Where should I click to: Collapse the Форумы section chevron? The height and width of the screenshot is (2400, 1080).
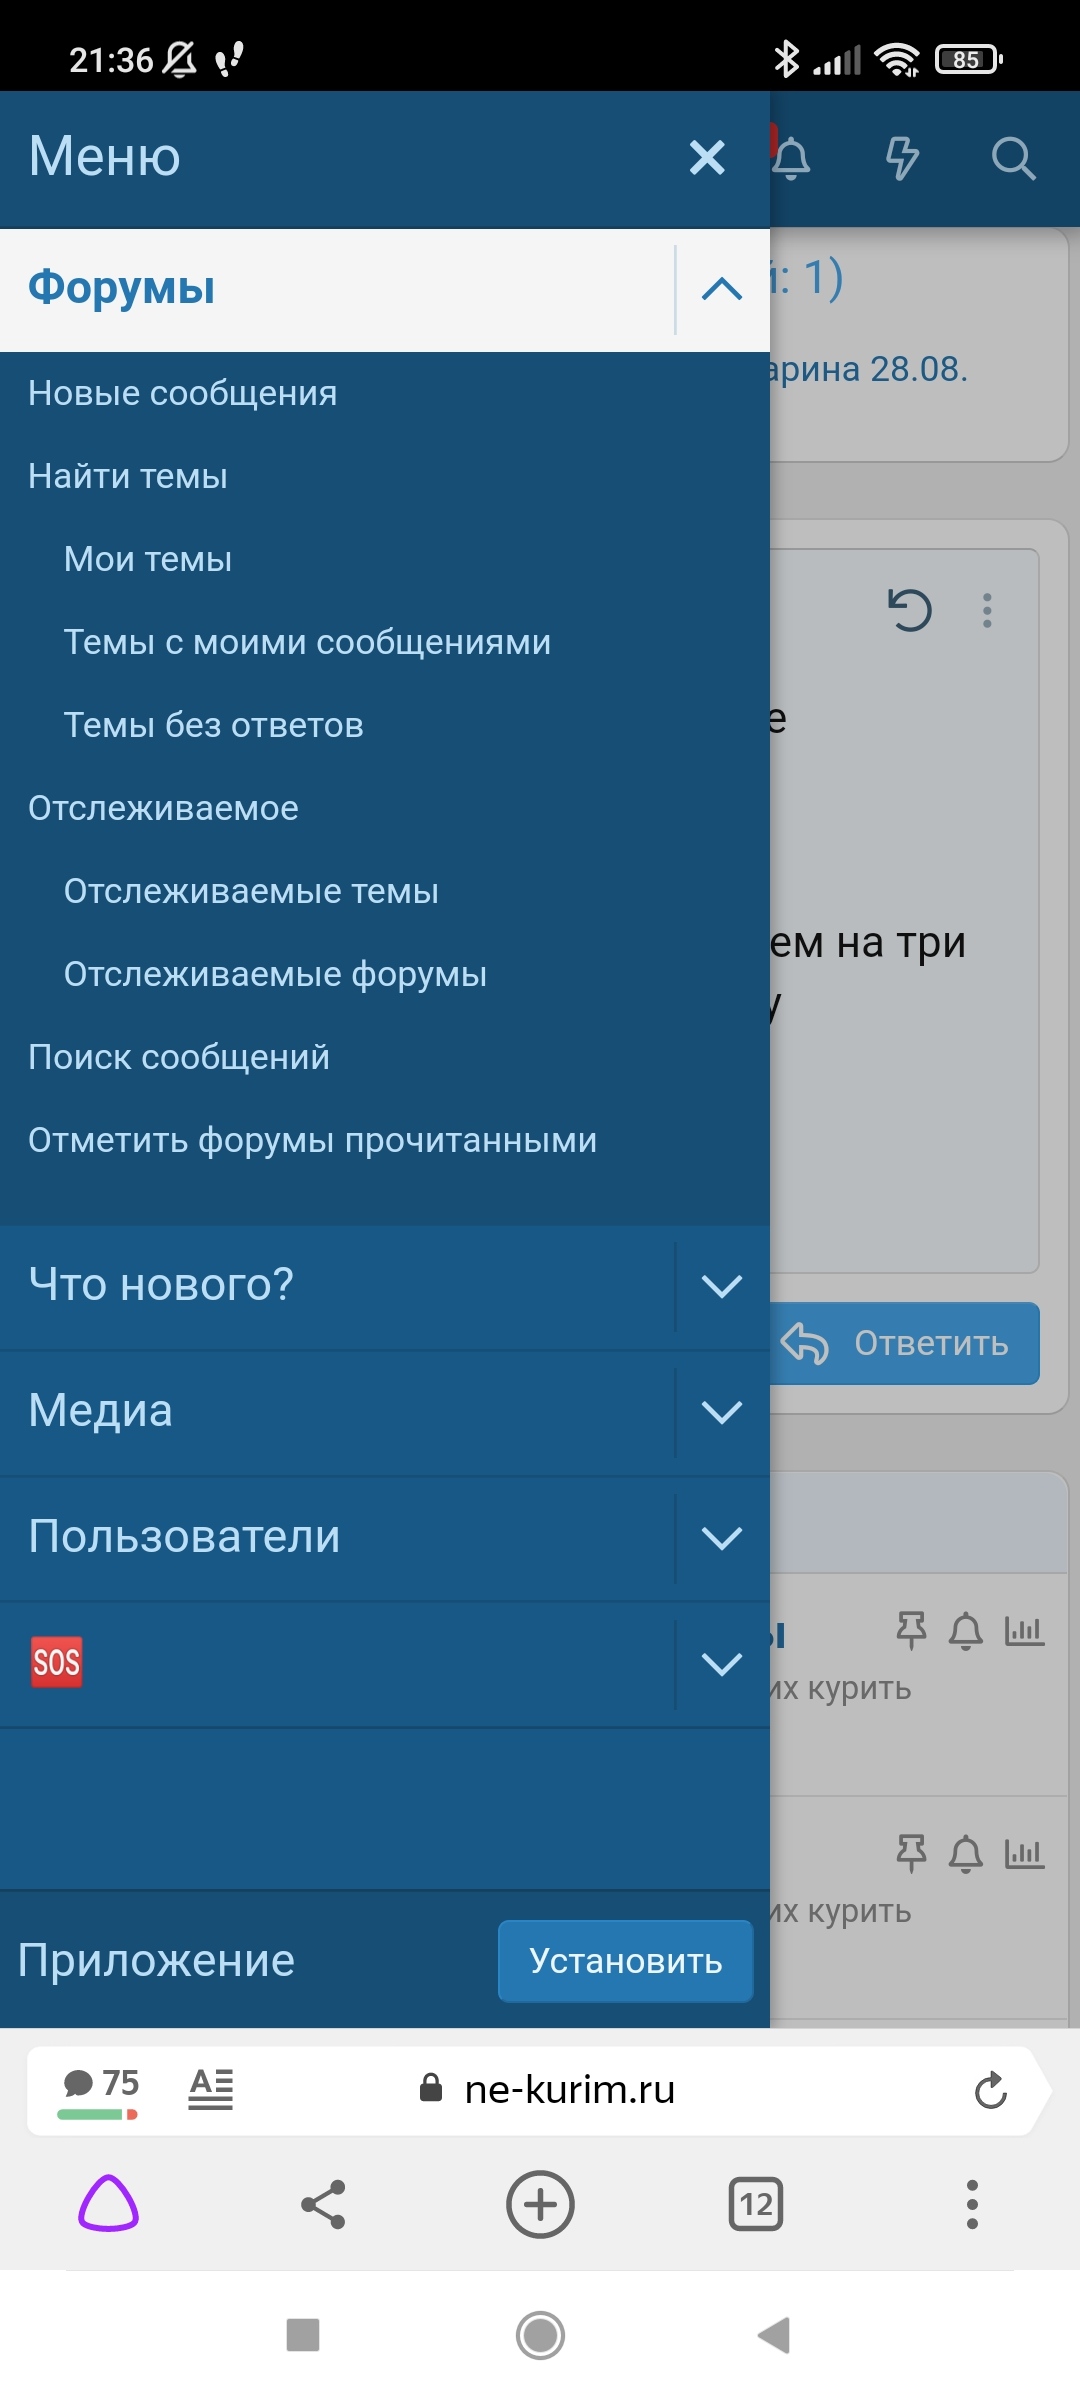[722, 289]
